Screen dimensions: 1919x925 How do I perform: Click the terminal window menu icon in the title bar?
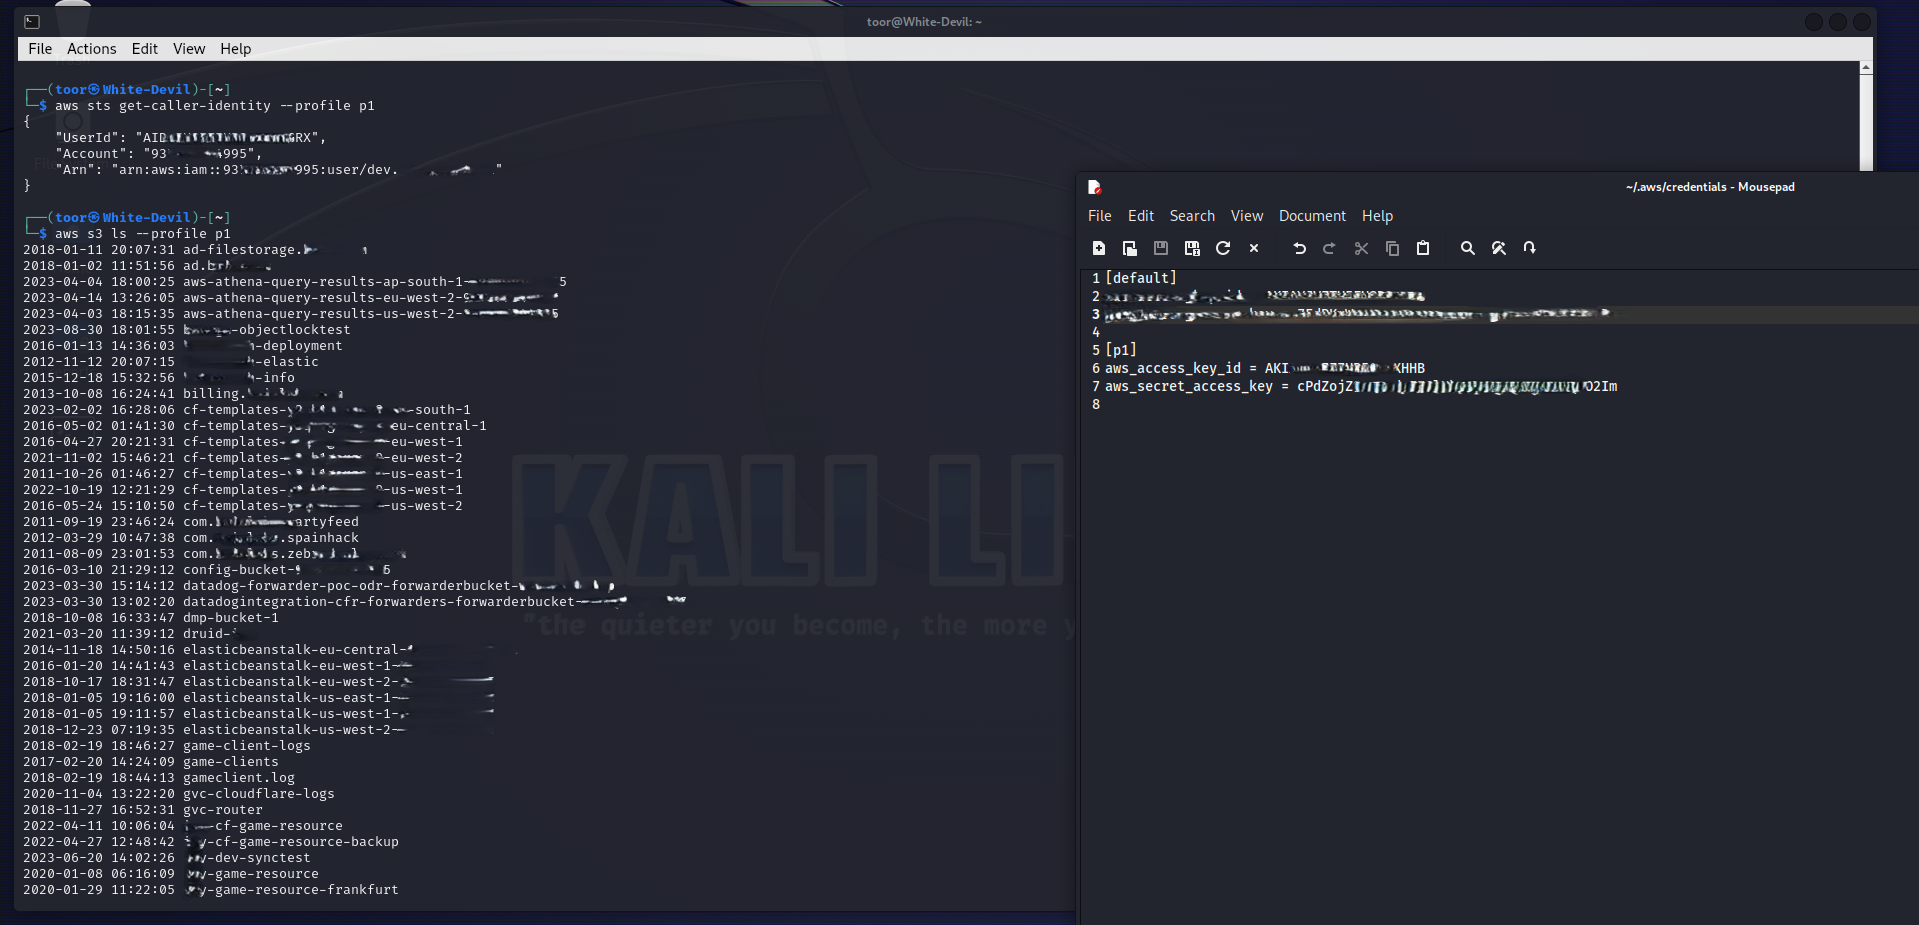(x=32, y=21)
